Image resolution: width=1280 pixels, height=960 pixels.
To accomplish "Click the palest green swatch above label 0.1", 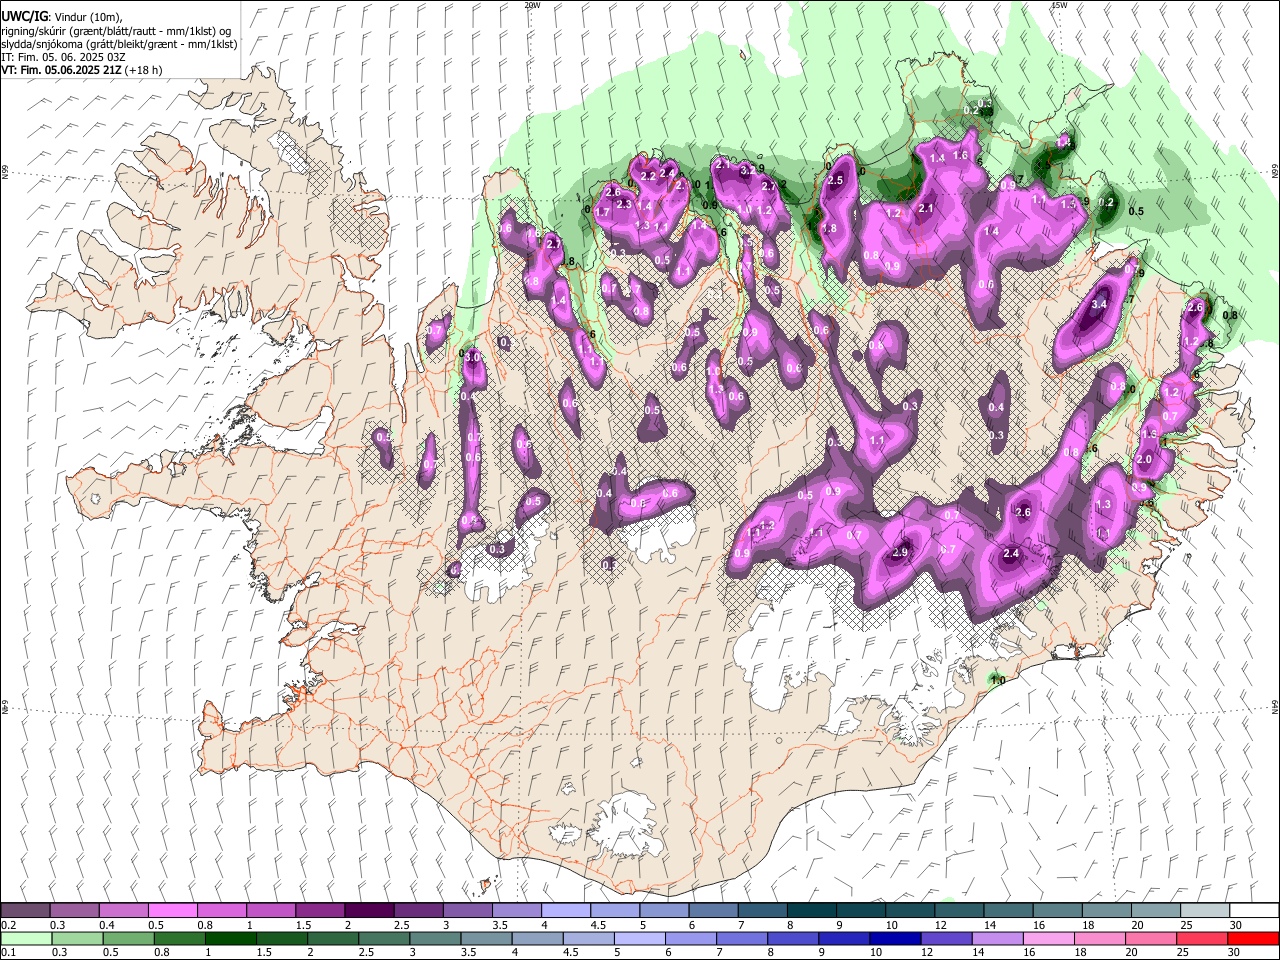I will coord(26,938).
